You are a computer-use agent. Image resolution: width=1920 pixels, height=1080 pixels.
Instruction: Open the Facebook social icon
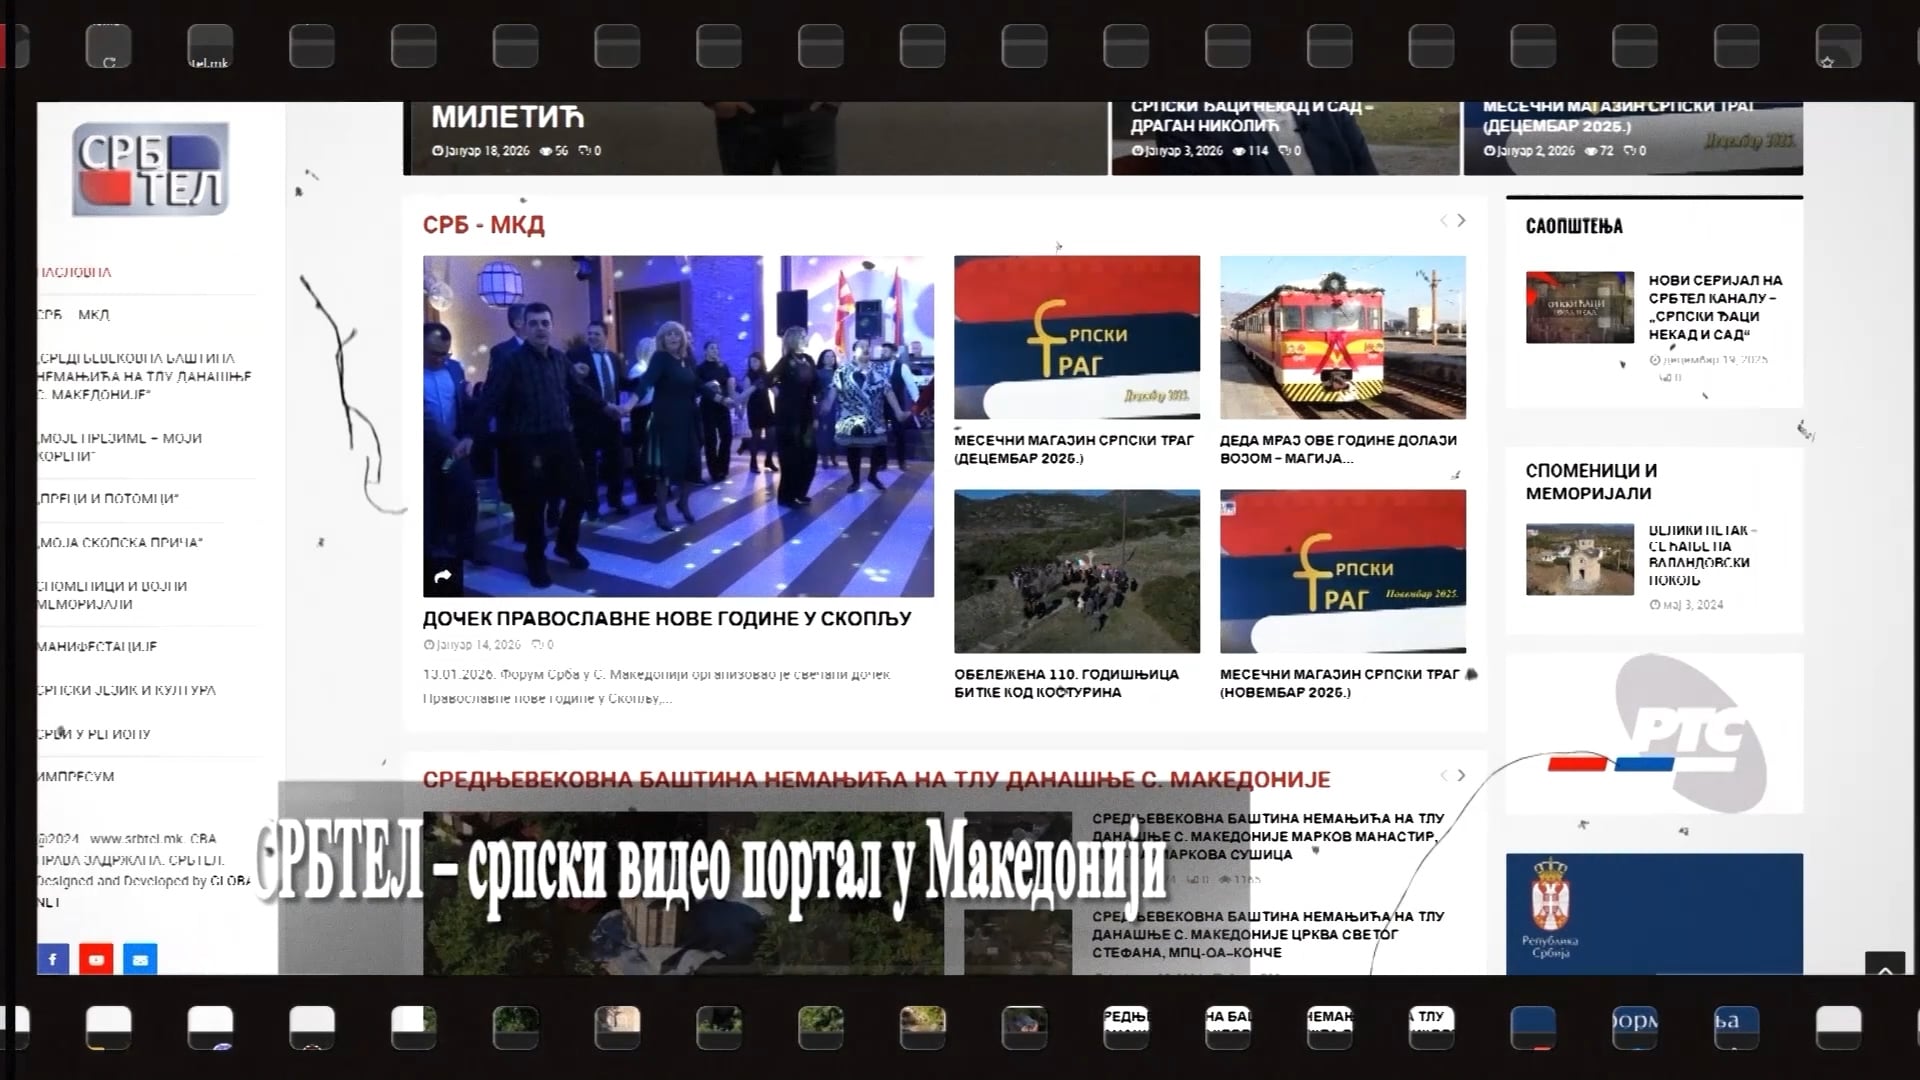point(53,959)
